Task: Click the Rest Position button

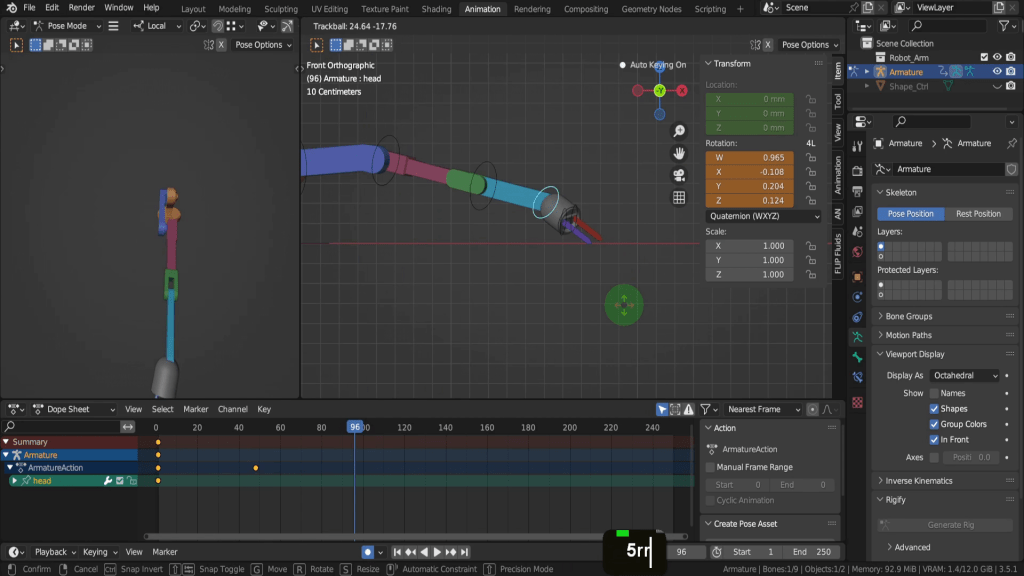Action: pos(978,214)
